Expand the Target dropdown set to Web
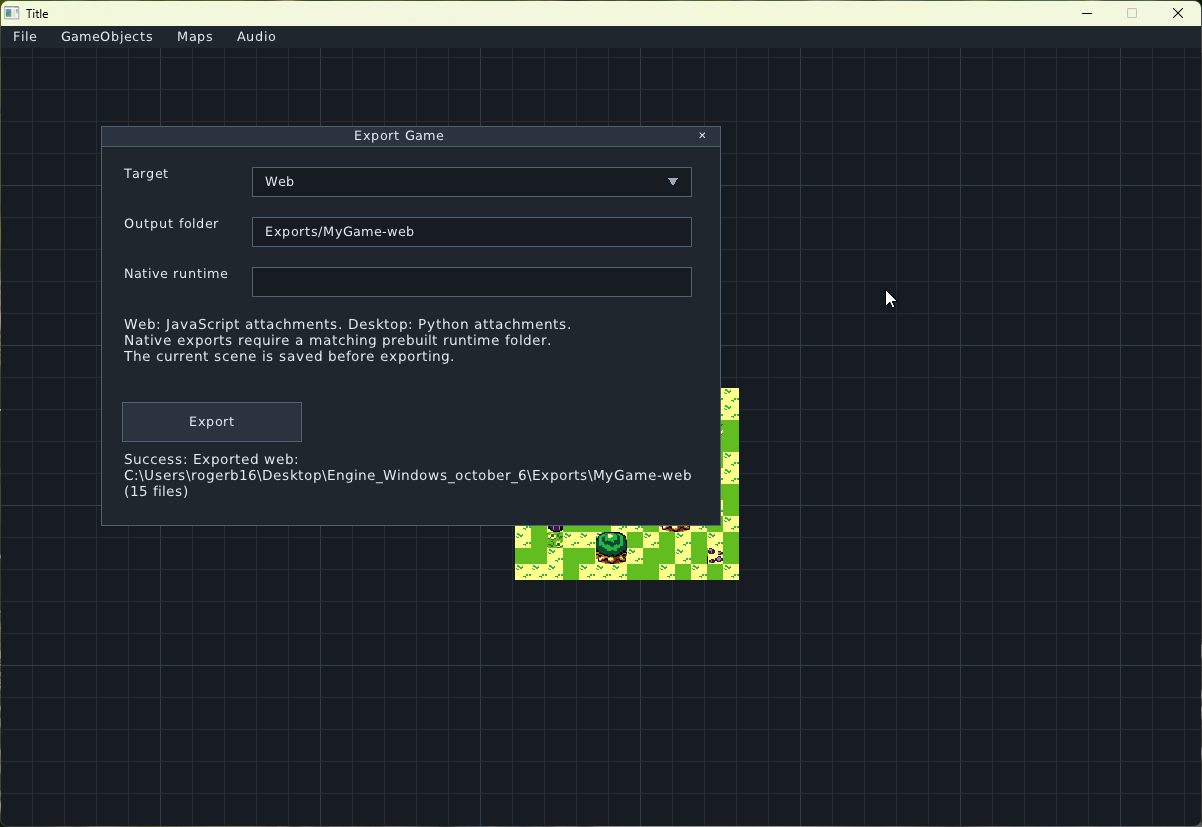The image size is (1202, 827). (471, 182)
